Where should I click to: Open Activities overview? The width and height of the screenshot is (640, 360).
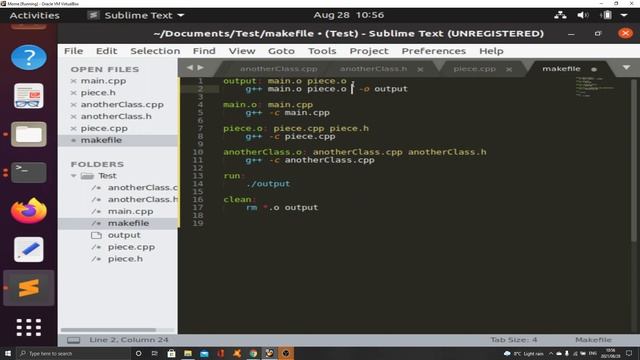tap(35, 16)
